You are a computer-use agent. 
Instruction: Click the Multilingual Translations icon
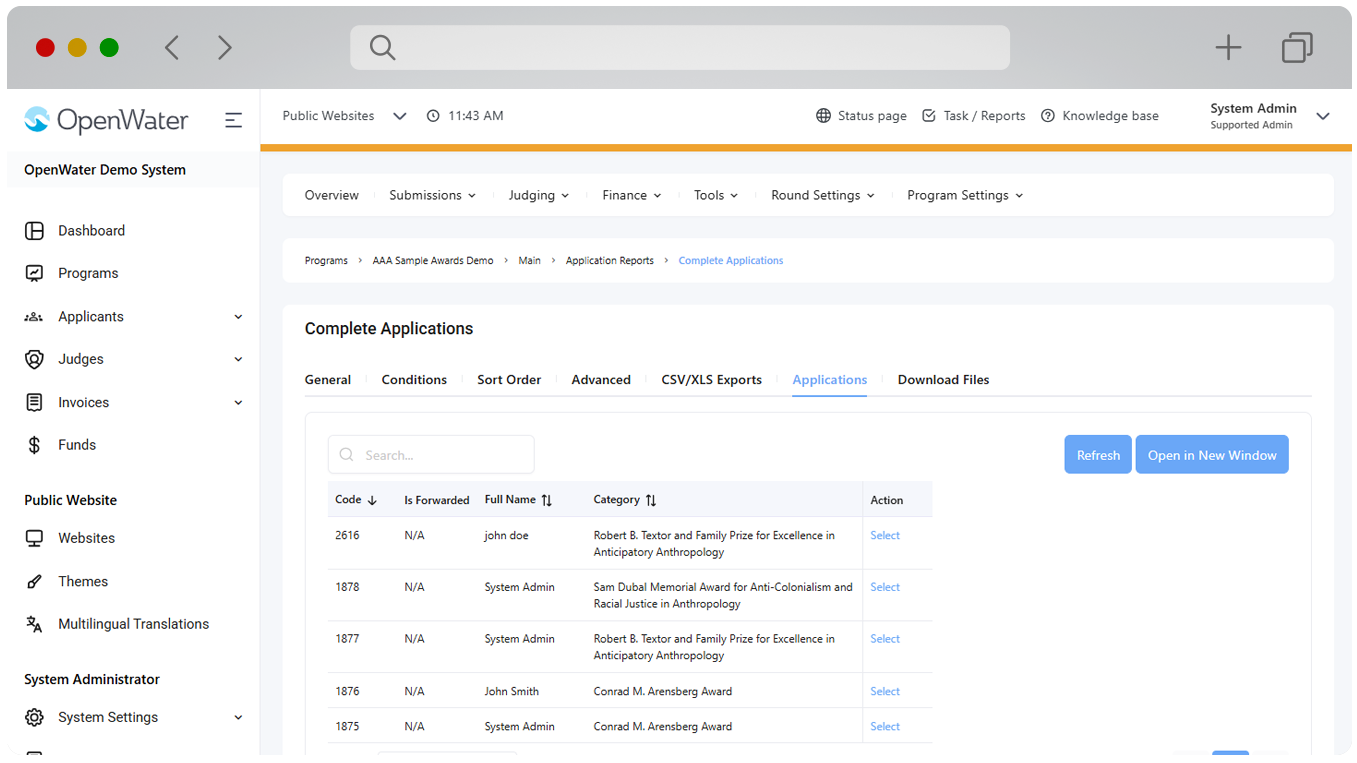pos(34,624)
